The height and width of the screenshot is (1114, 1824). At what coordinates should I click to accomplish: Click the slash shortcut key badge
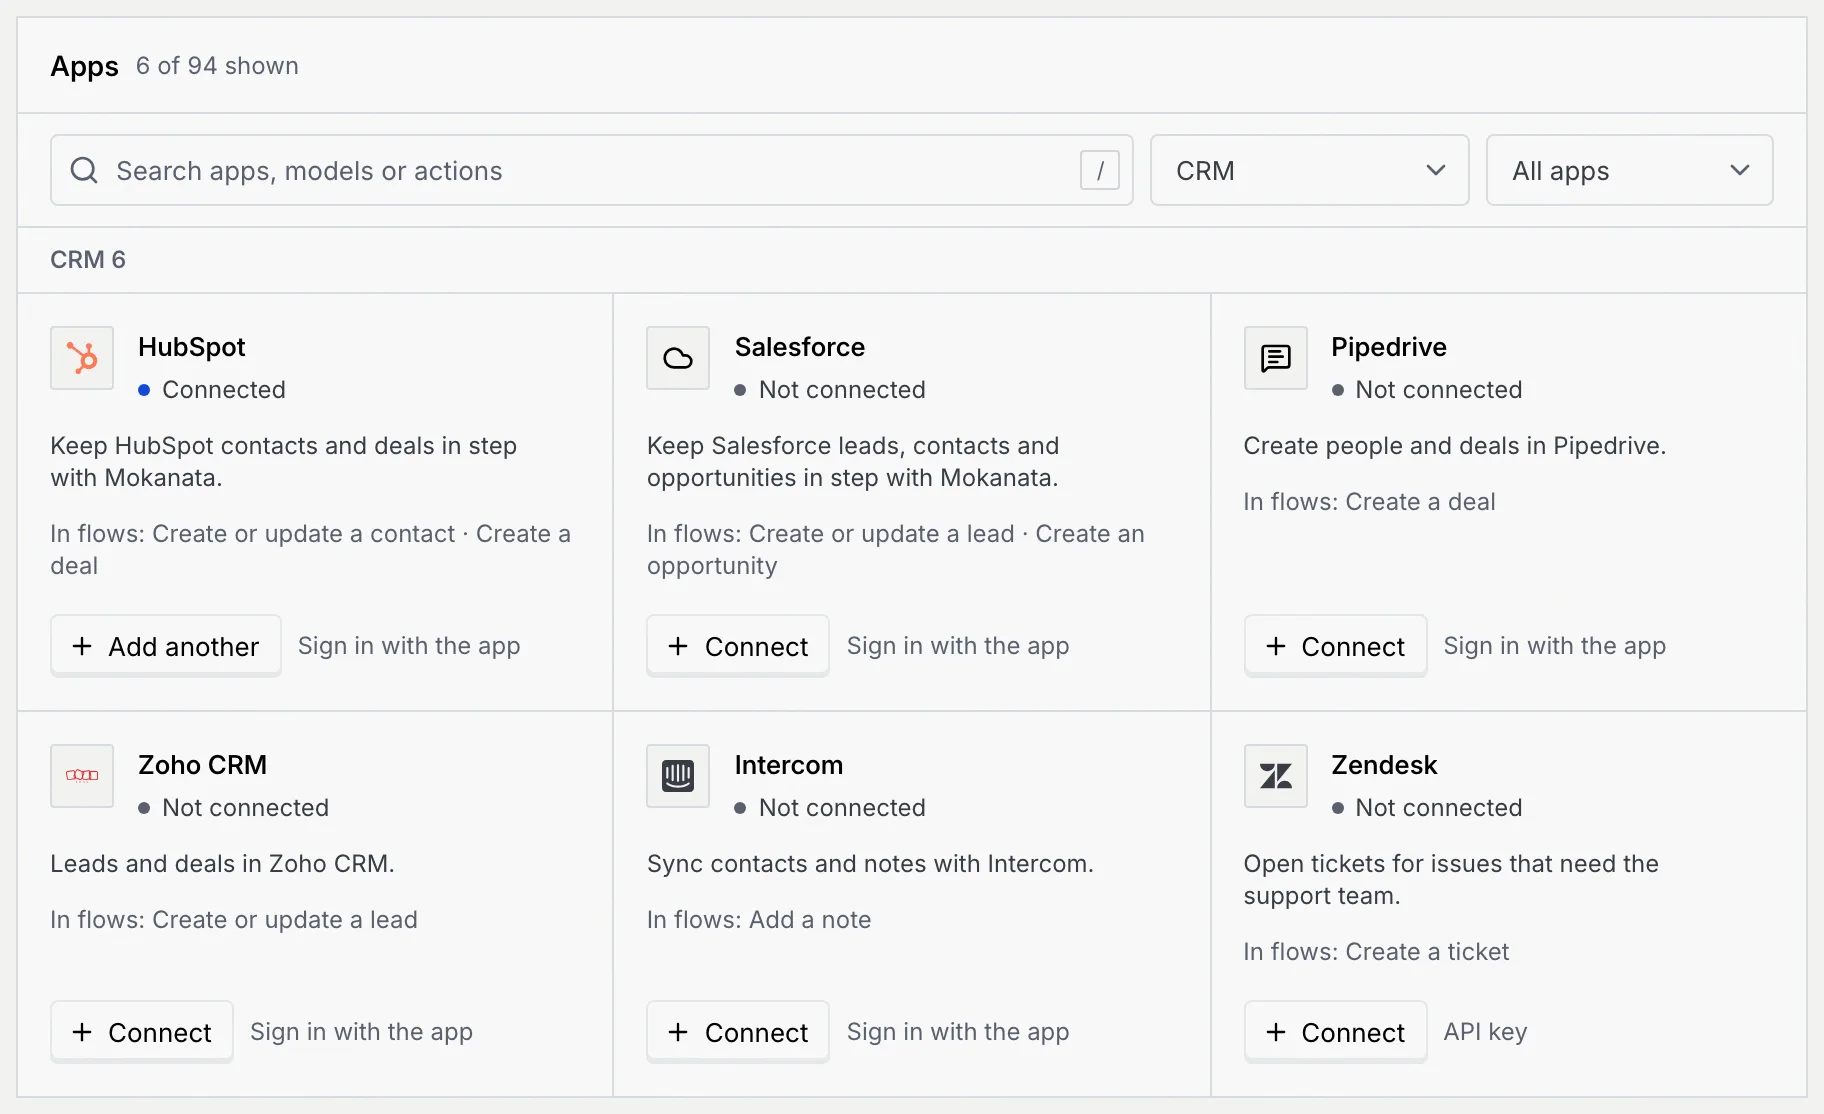[1099, 170]
